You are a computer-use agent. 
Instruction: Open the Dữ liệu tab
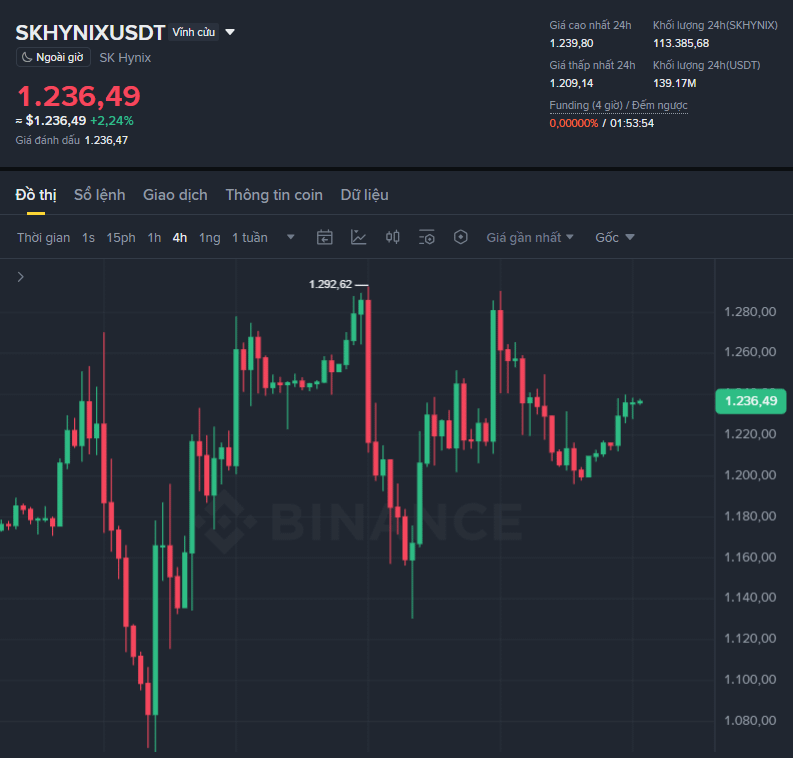365,195
